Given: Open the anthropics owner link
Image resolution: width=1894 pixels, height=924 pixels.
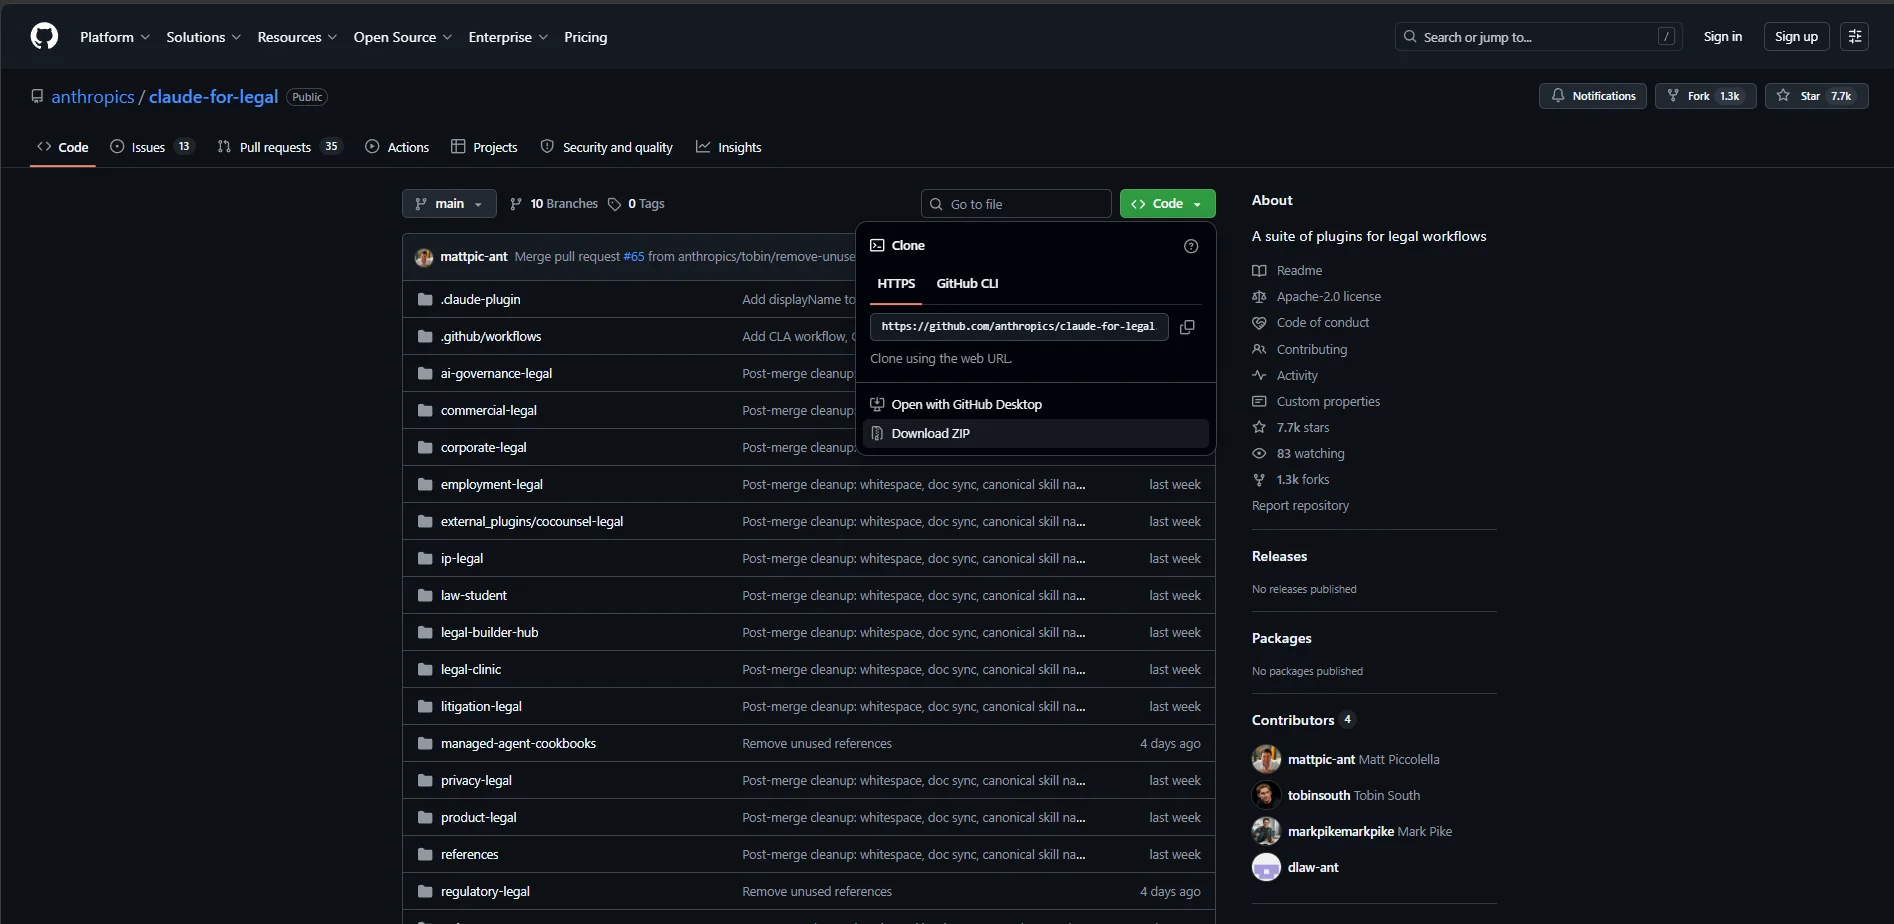Looking at the screenshot, I should [92, 97].
